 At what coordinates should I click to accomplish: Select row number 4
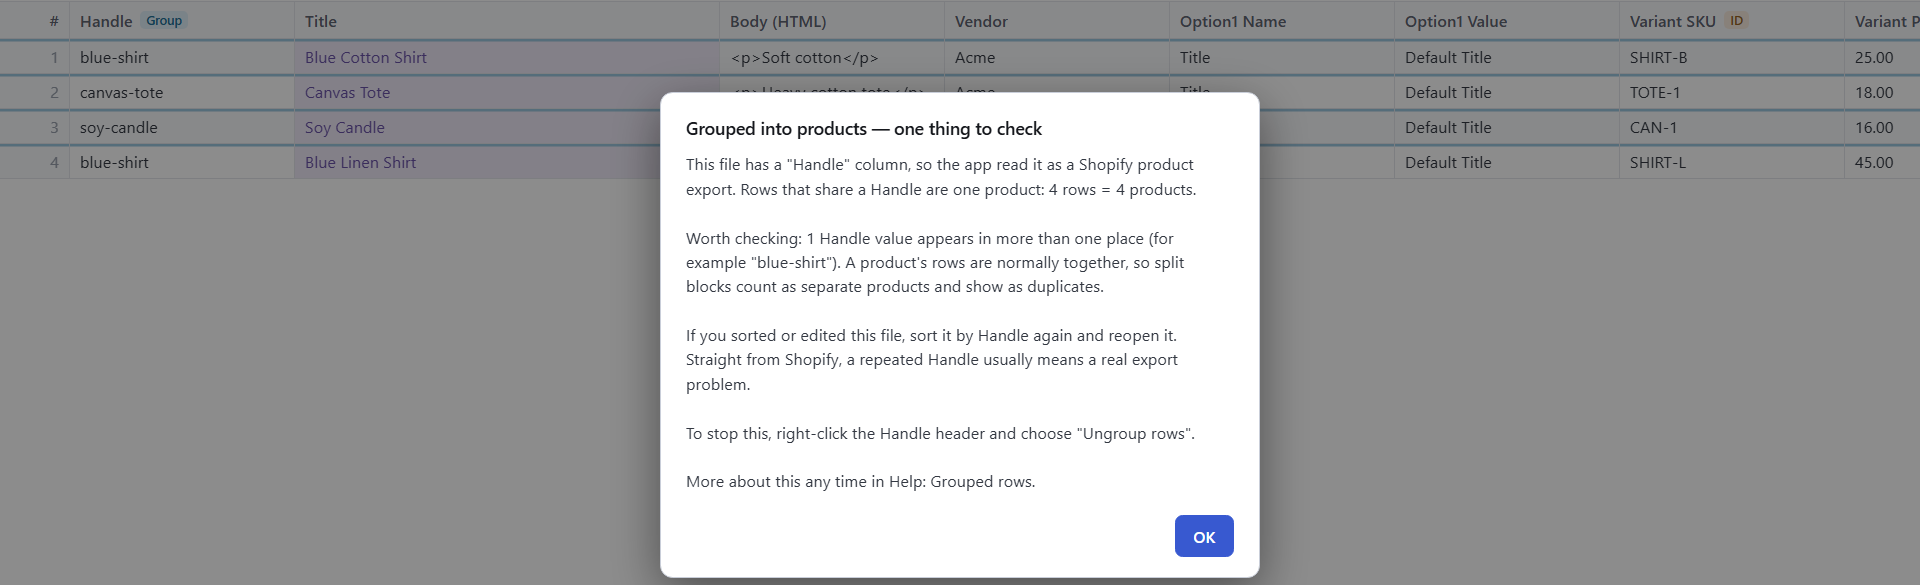coord(35,163)
